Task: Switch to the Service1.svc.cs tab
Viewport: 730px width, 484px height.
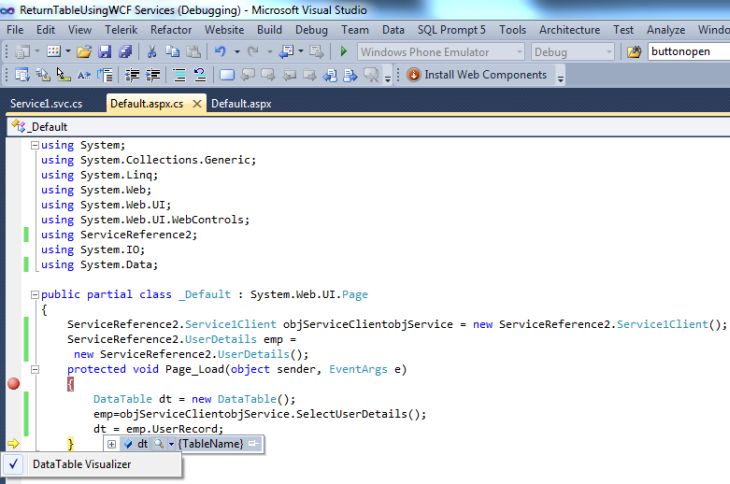Action: pos(46,104)
